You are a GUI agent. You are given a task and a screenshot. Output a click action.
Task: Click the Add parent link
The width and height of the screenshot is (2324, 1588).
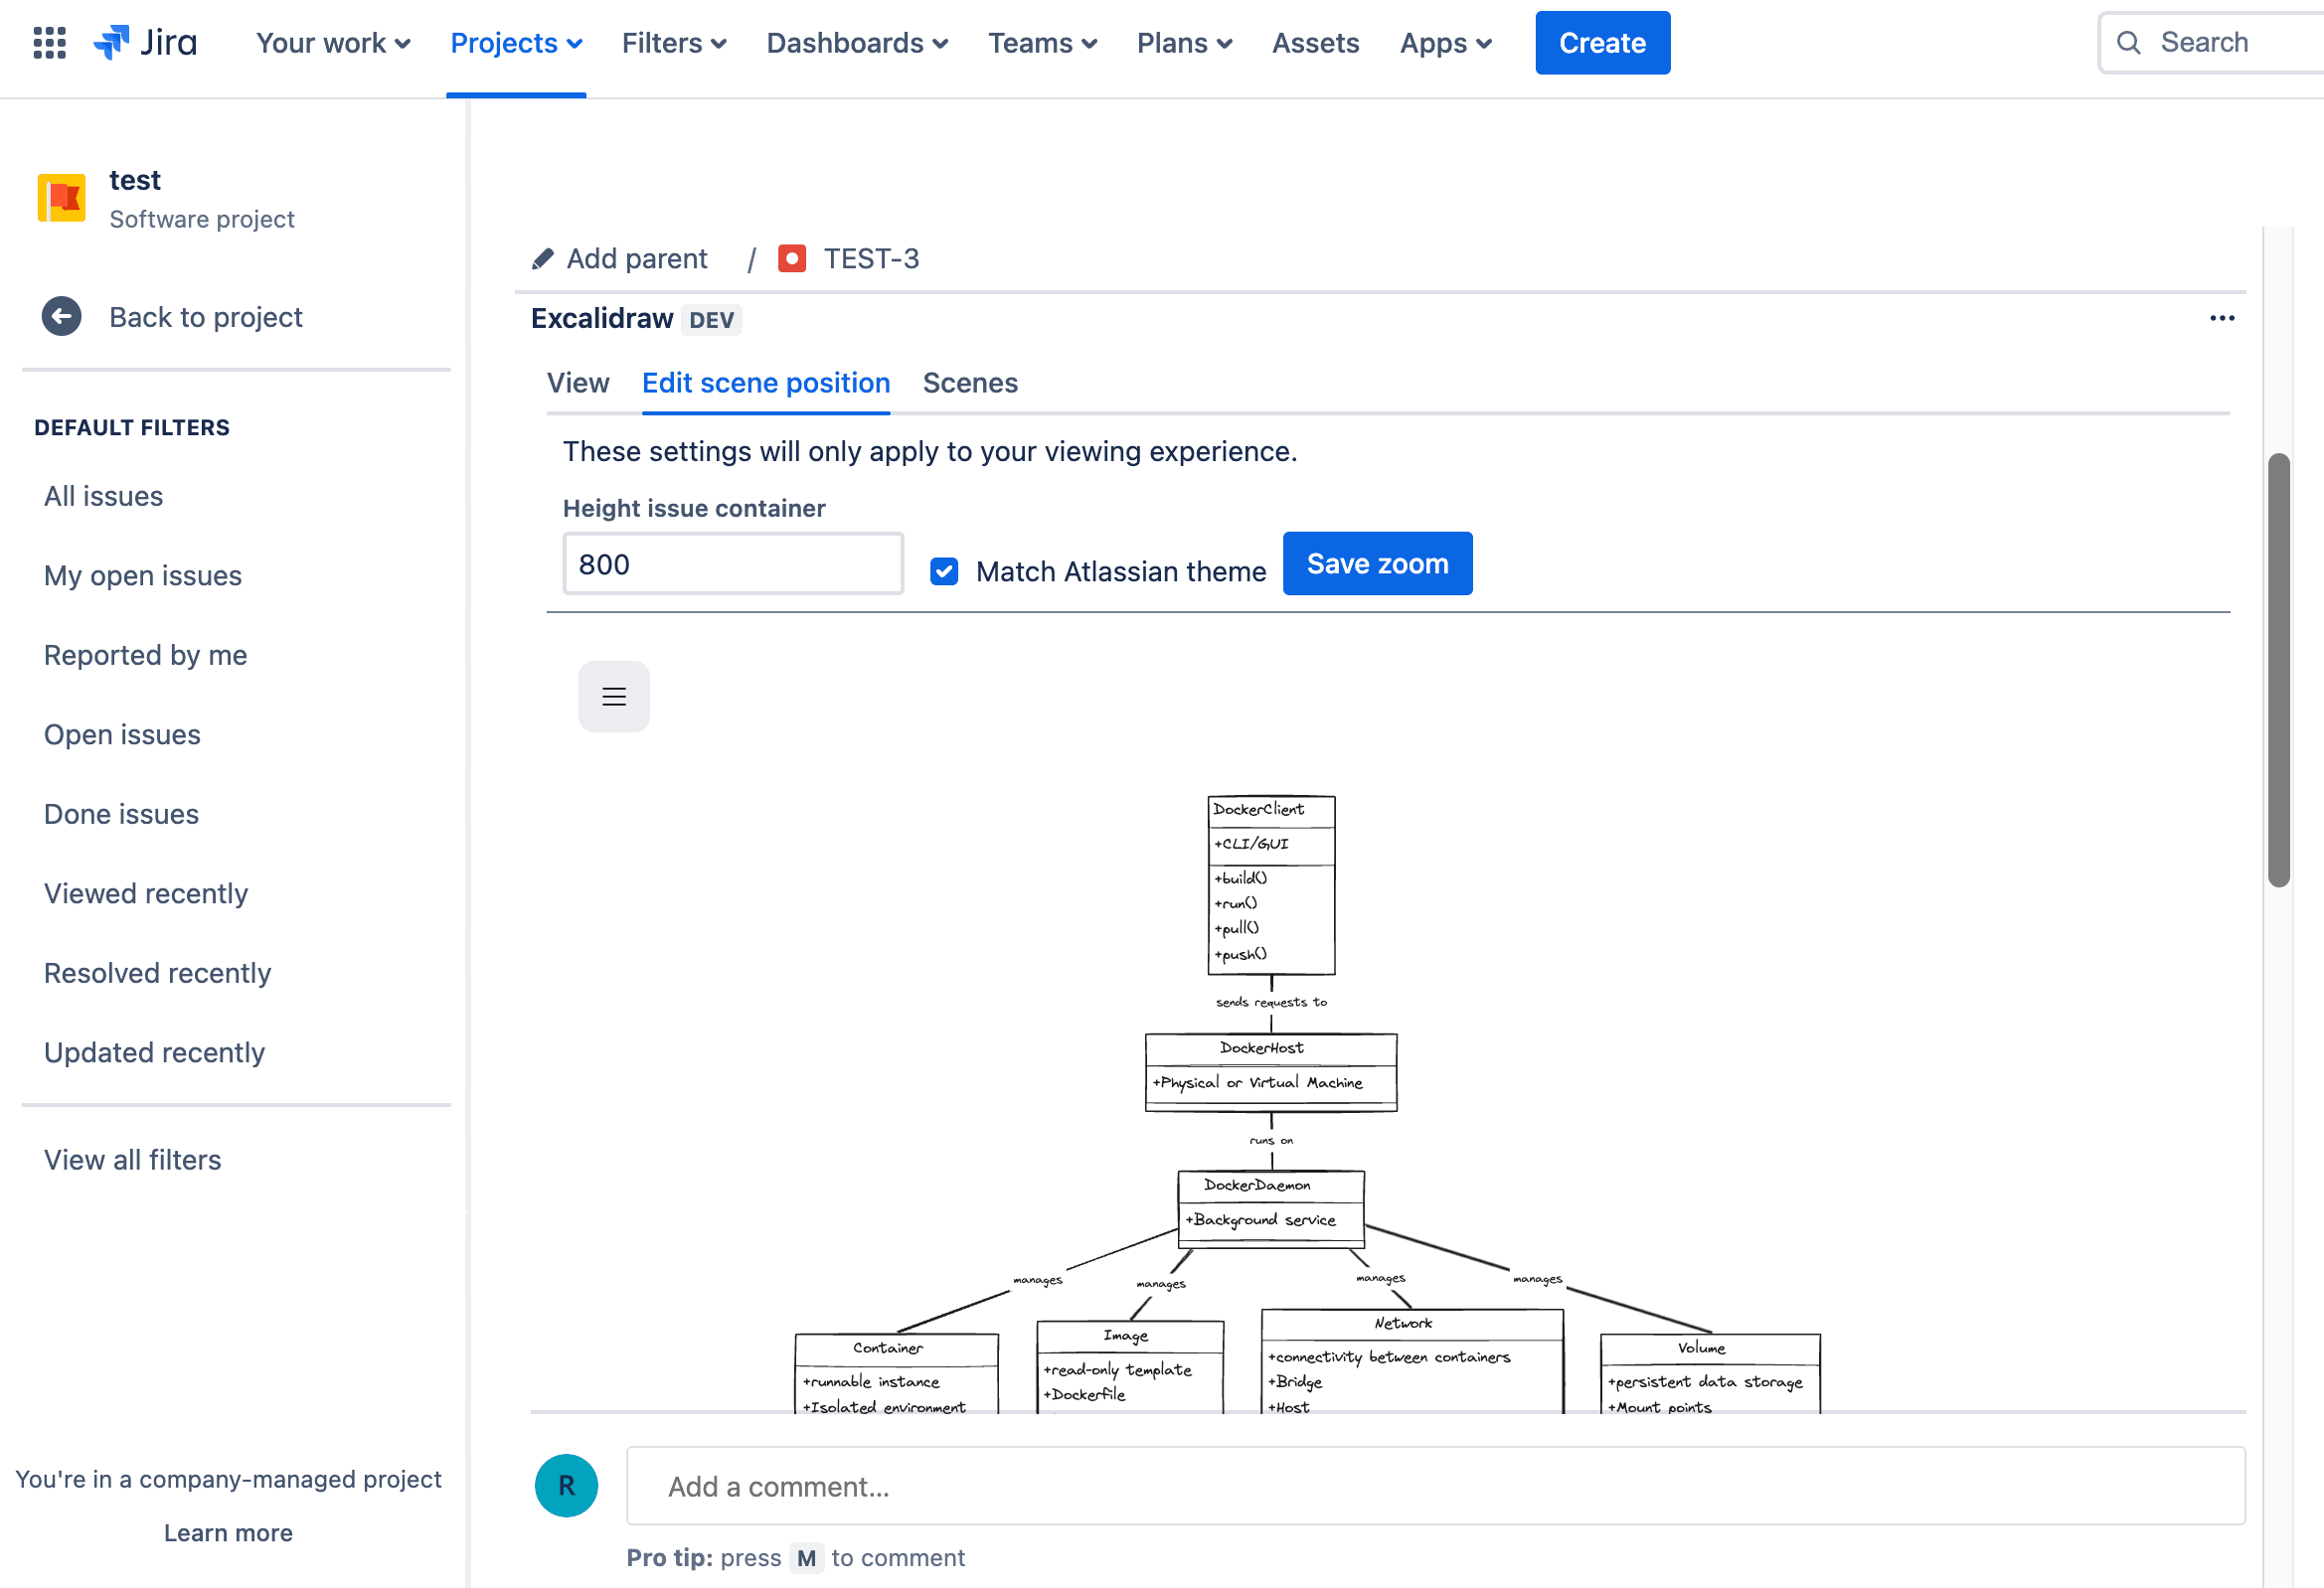(637, 259)
